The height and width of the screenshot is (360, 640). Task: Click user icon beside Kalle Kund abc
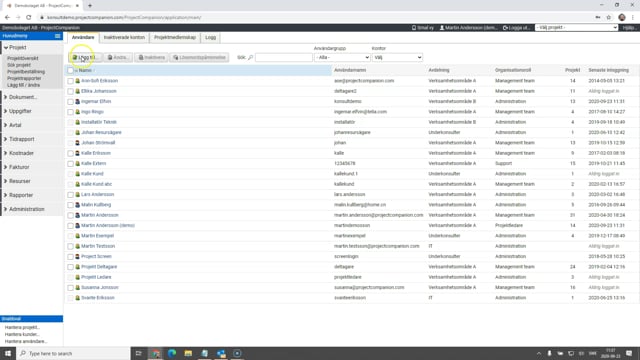[78, 184]
